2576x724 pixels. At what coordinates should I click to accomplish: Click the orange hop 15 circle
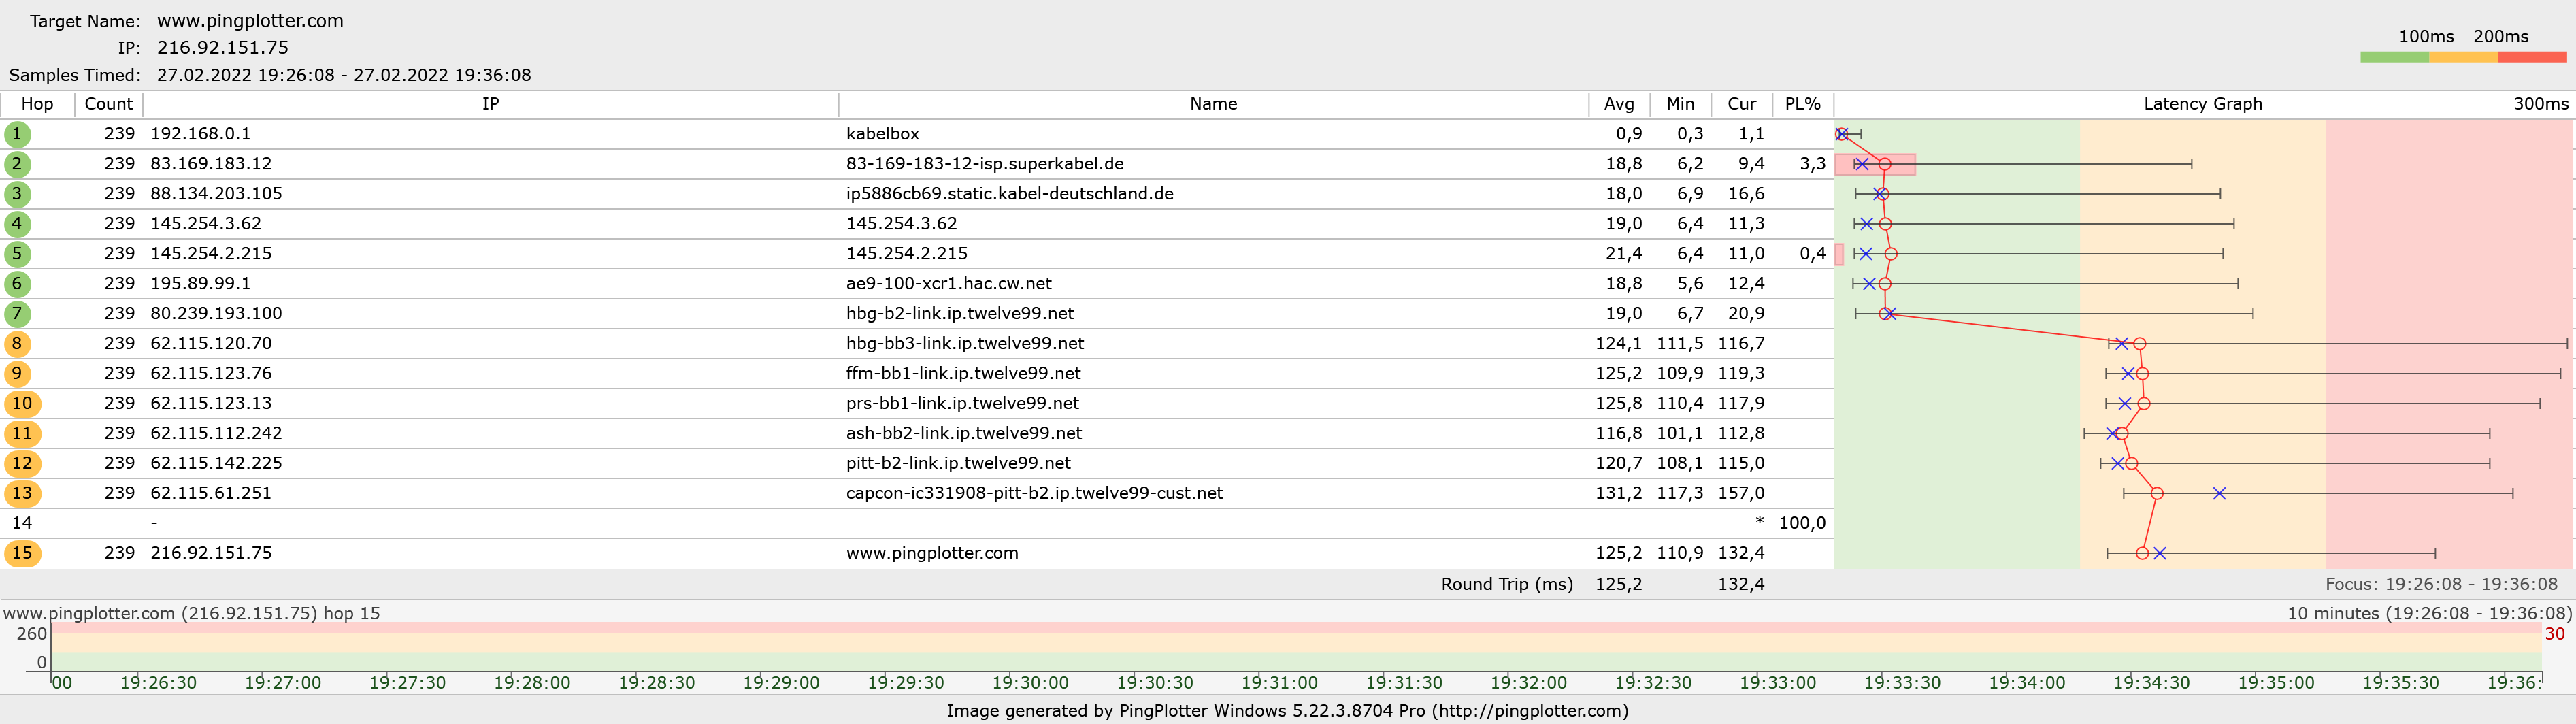pyautogui.click(x=22, y=554)
